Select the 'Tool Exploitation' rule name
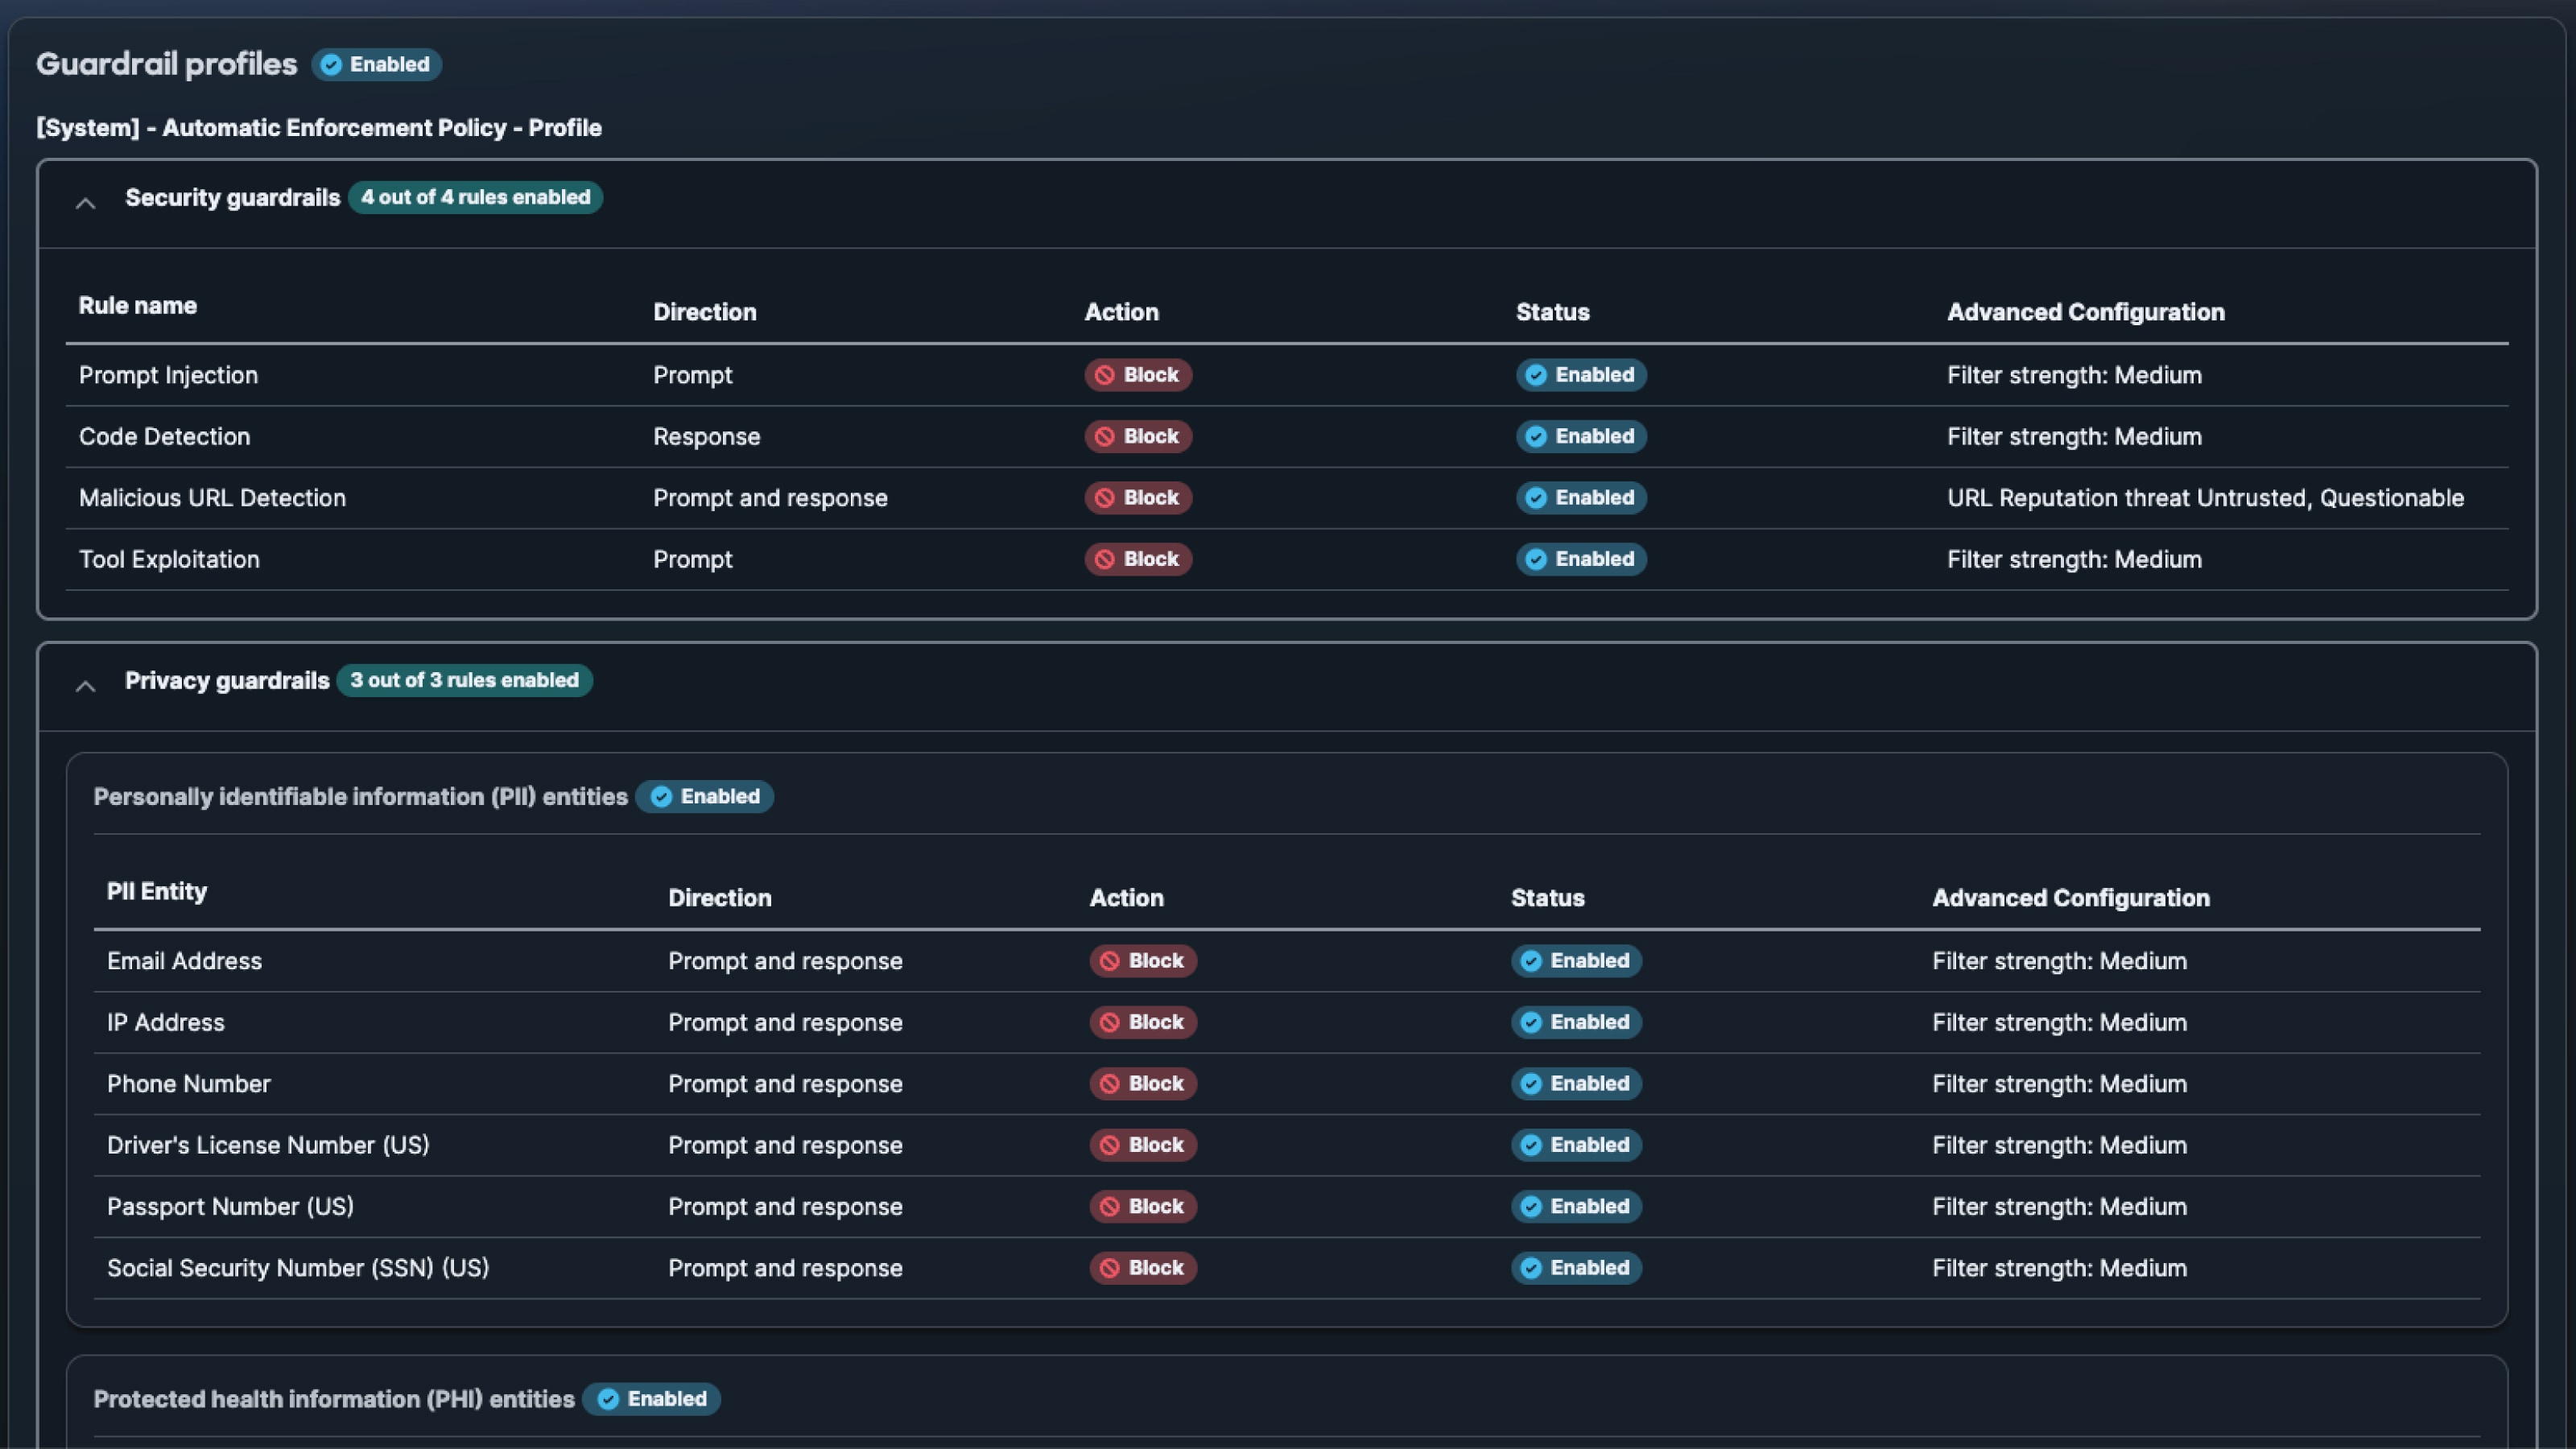This screenshot has width=2576, height=1449. click(x=169, y=559)
